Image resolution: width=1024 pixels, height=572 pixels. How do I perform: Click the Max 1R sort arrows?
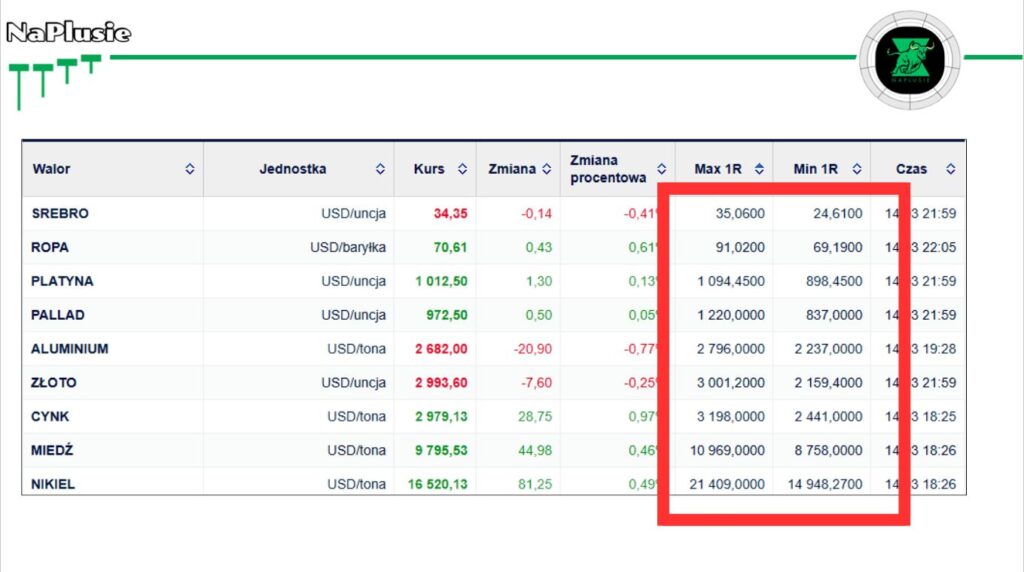tap(759, 169)
